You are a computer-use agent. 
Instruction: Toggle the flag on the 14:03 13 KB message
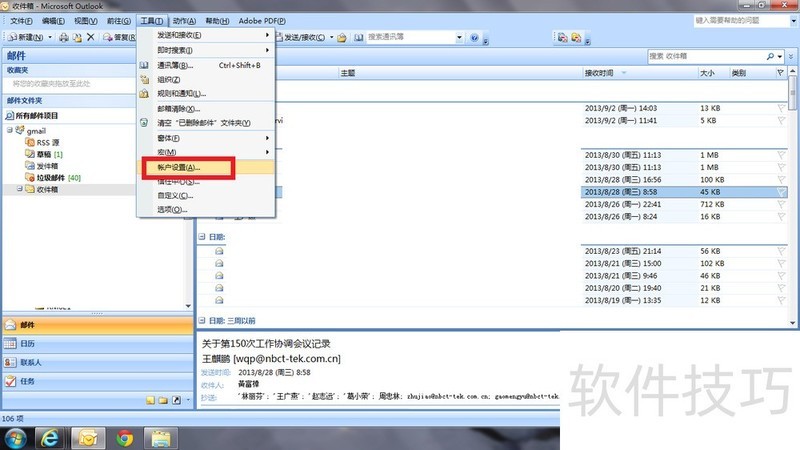coord(781,108)
